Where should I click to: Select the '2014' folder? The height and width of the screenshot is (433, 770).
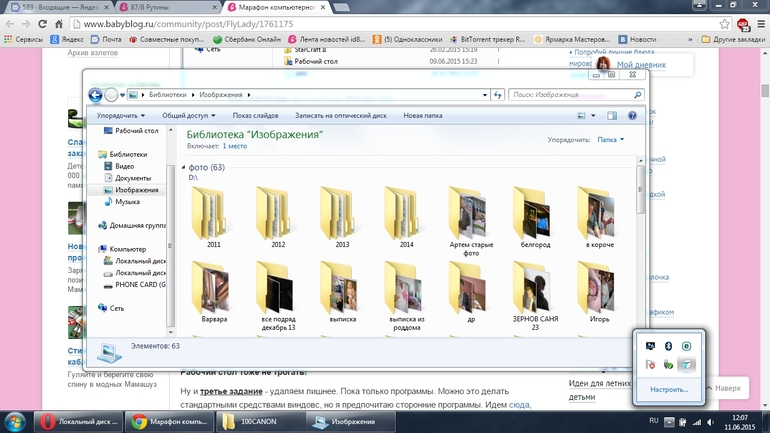(x=407, y=217)
